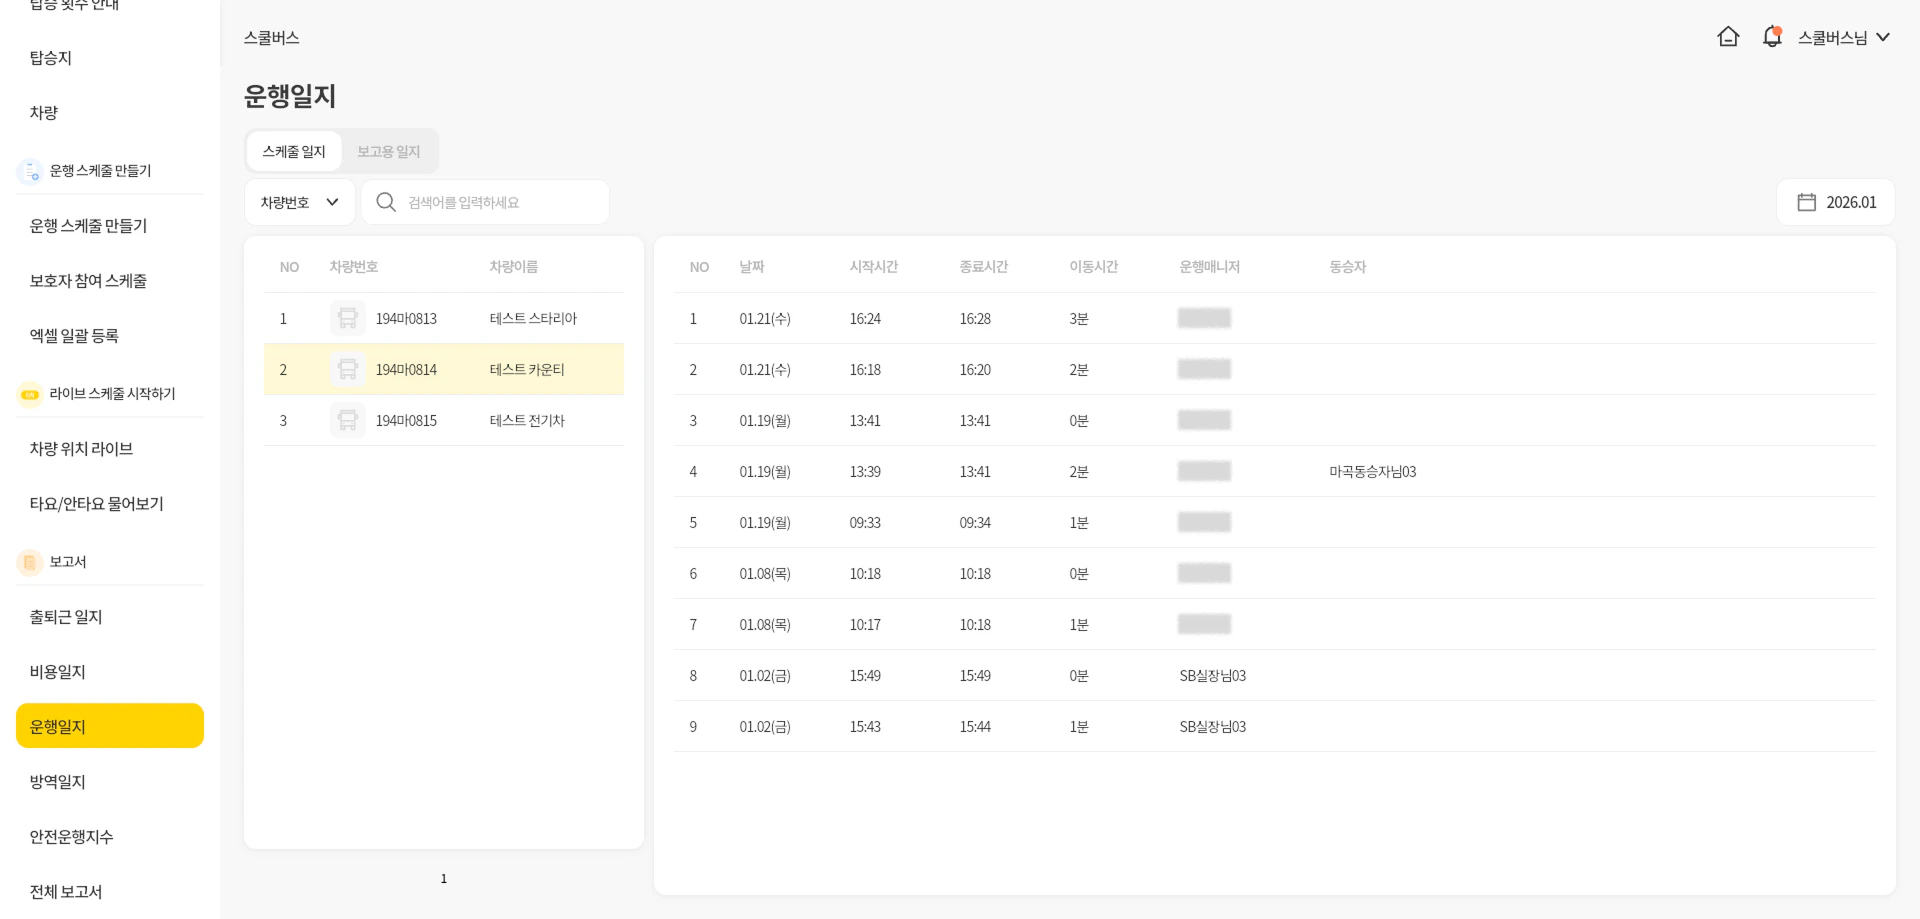Open 방역일지 in the sidebar
The width and height of the screenshot is (1920, 919).
click(58, 781)
